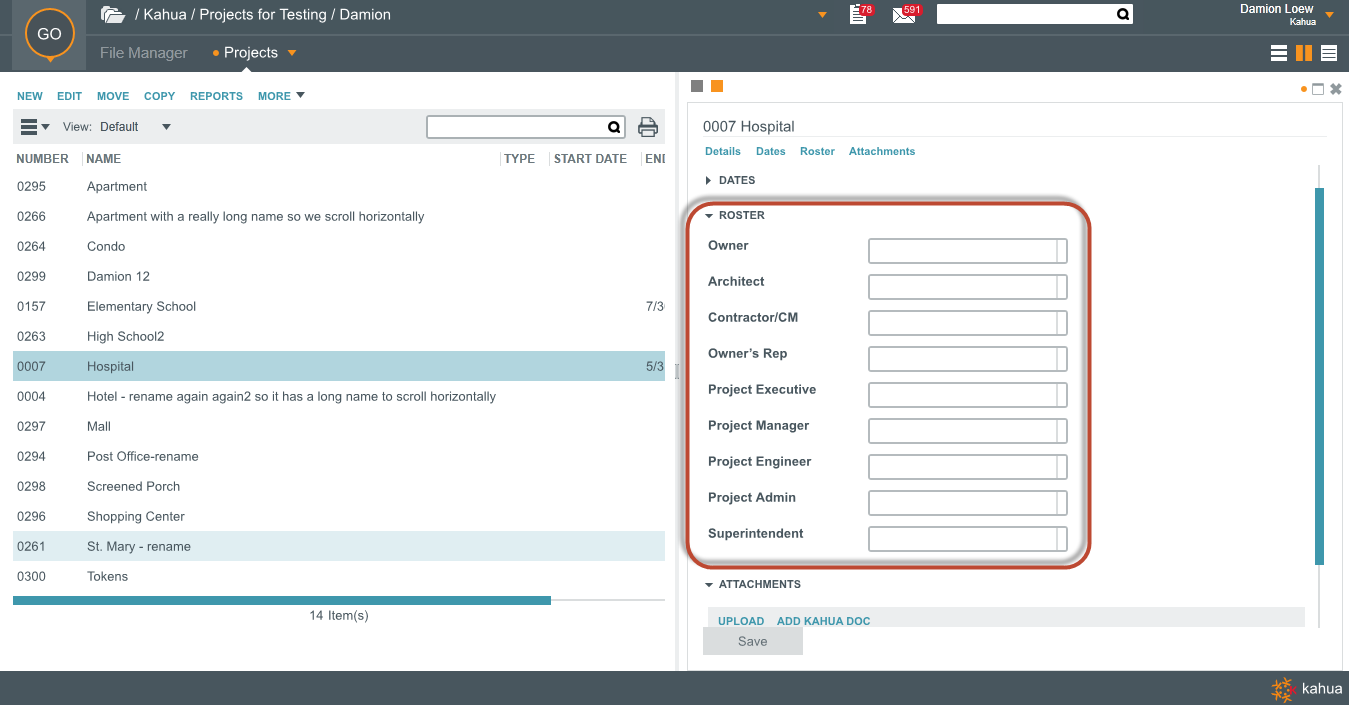Jump to the Roster section link

pyautogui.click(x=817, y=151)
